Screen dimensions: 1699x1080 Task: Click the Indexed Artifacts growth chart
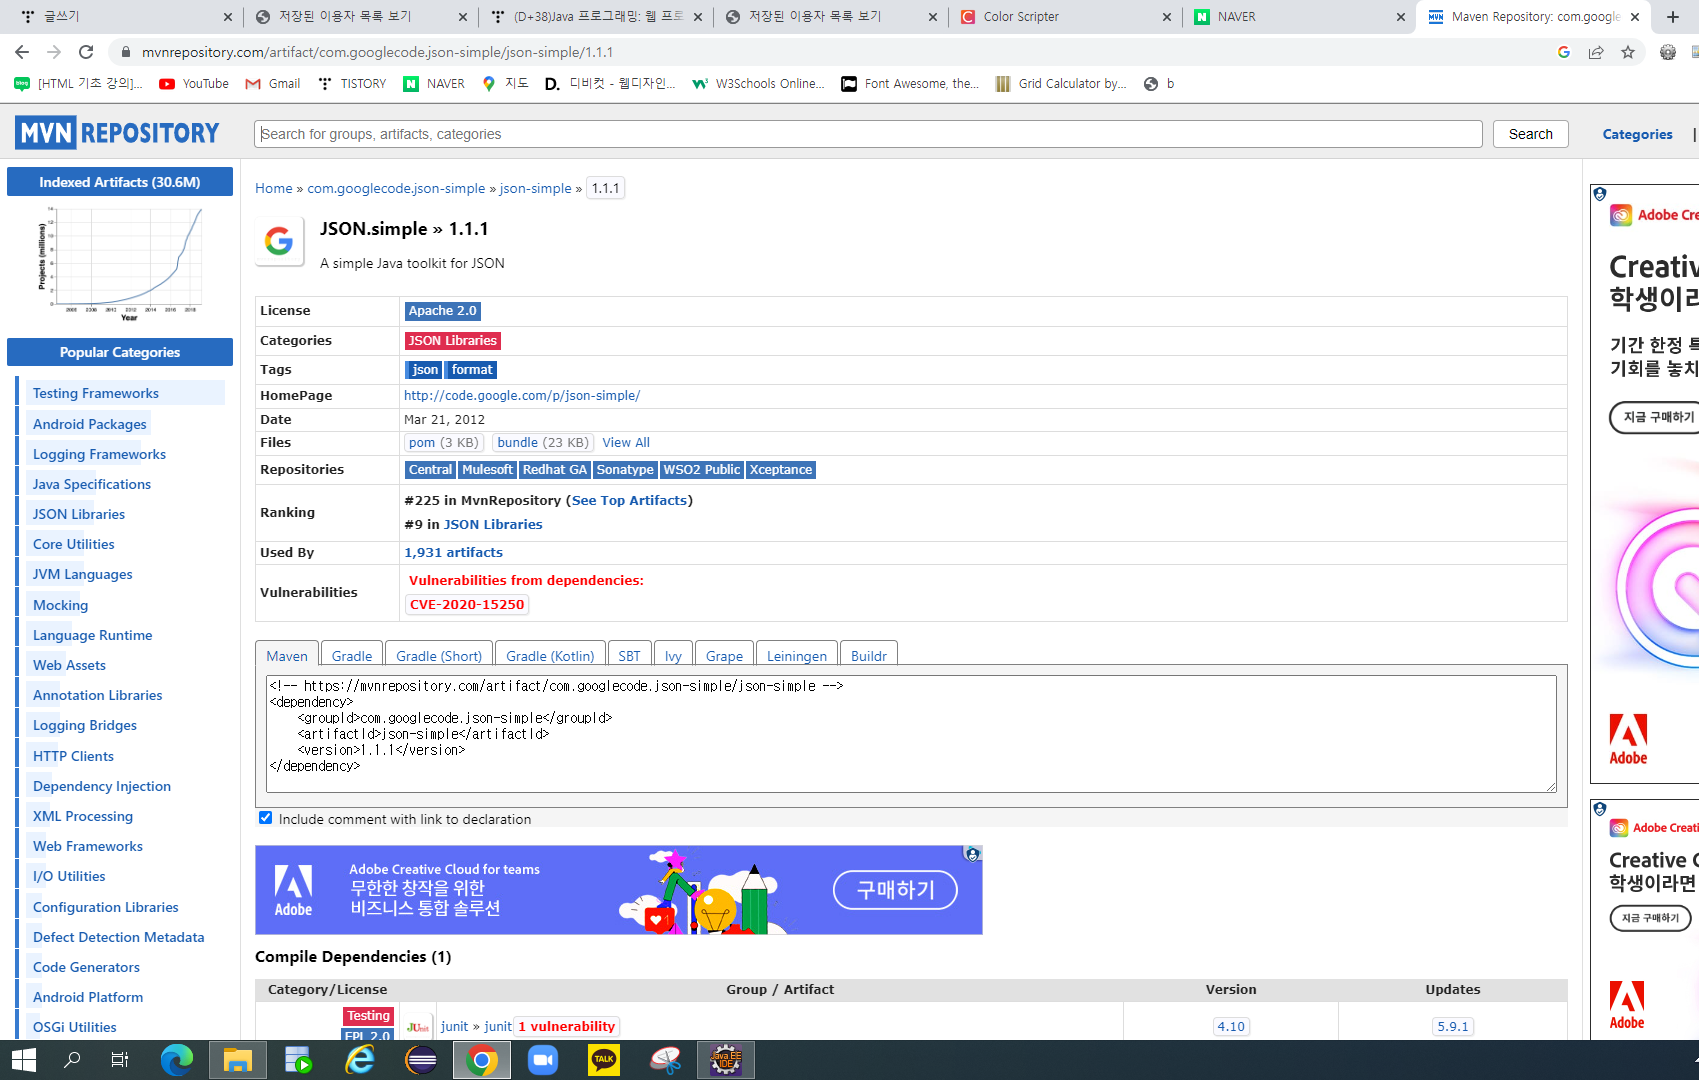tap(120, 262)
